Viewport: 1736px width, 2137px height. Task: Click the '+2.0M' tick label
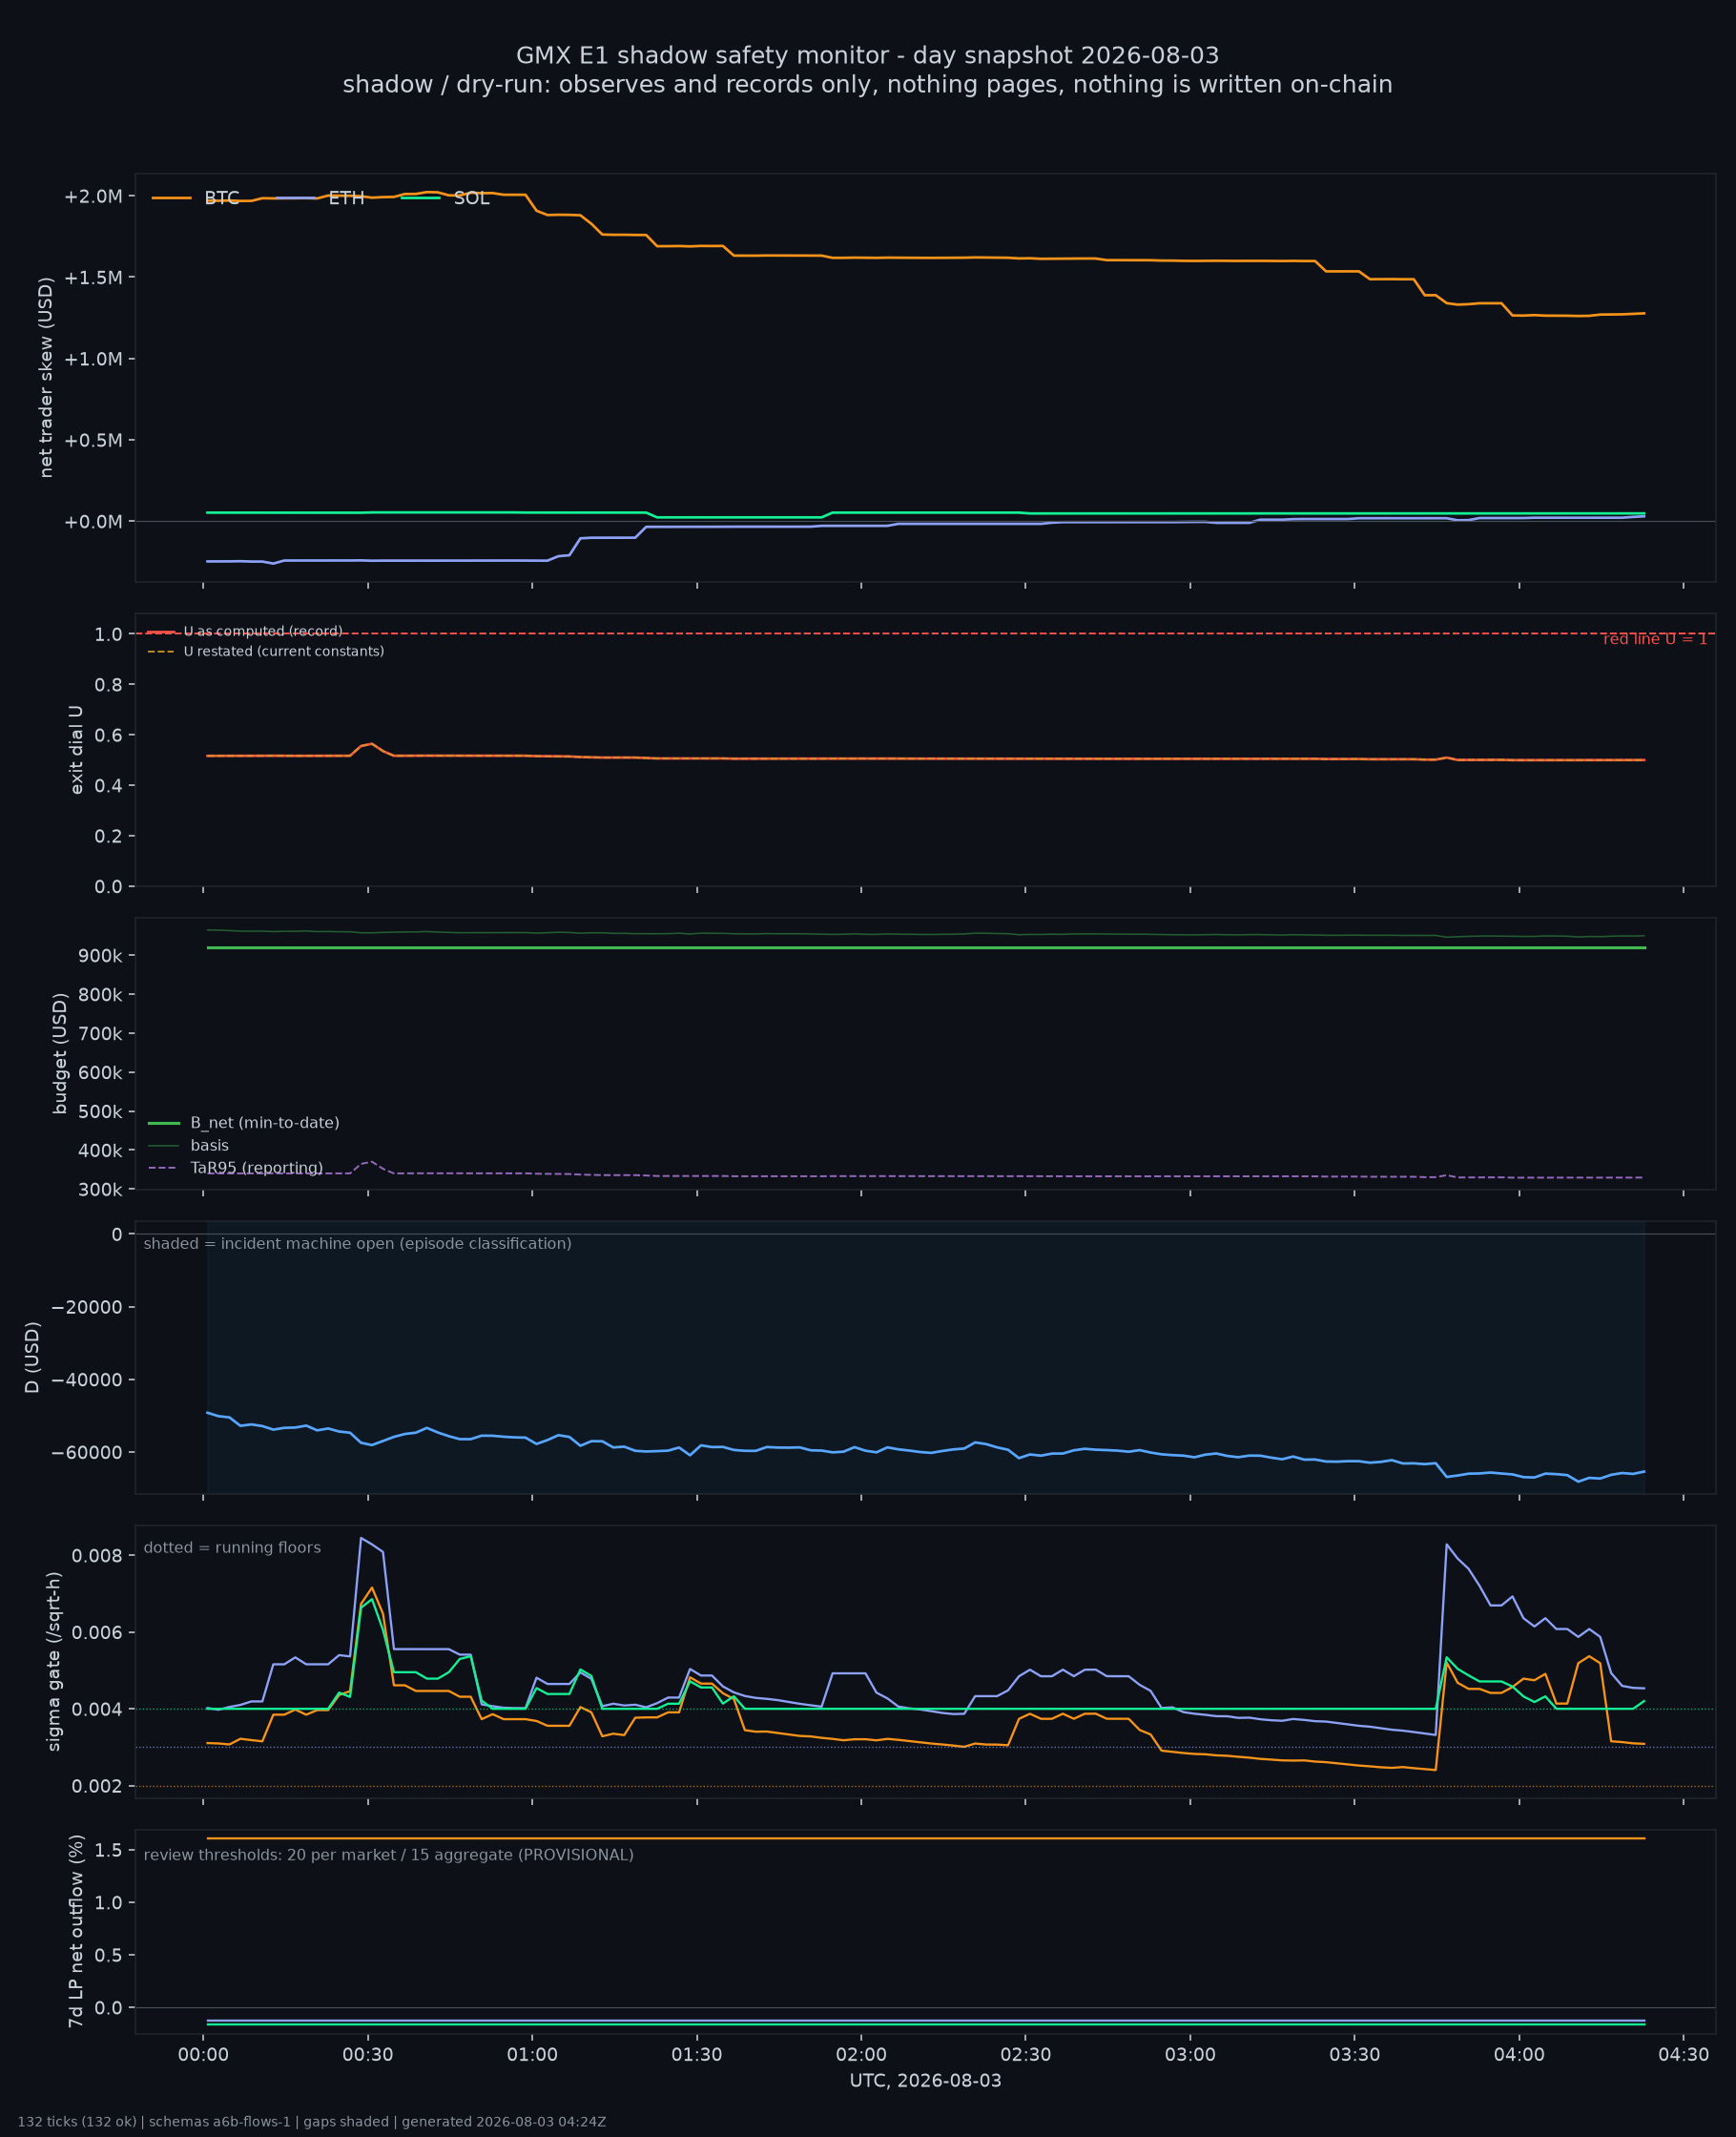(93, 196)
